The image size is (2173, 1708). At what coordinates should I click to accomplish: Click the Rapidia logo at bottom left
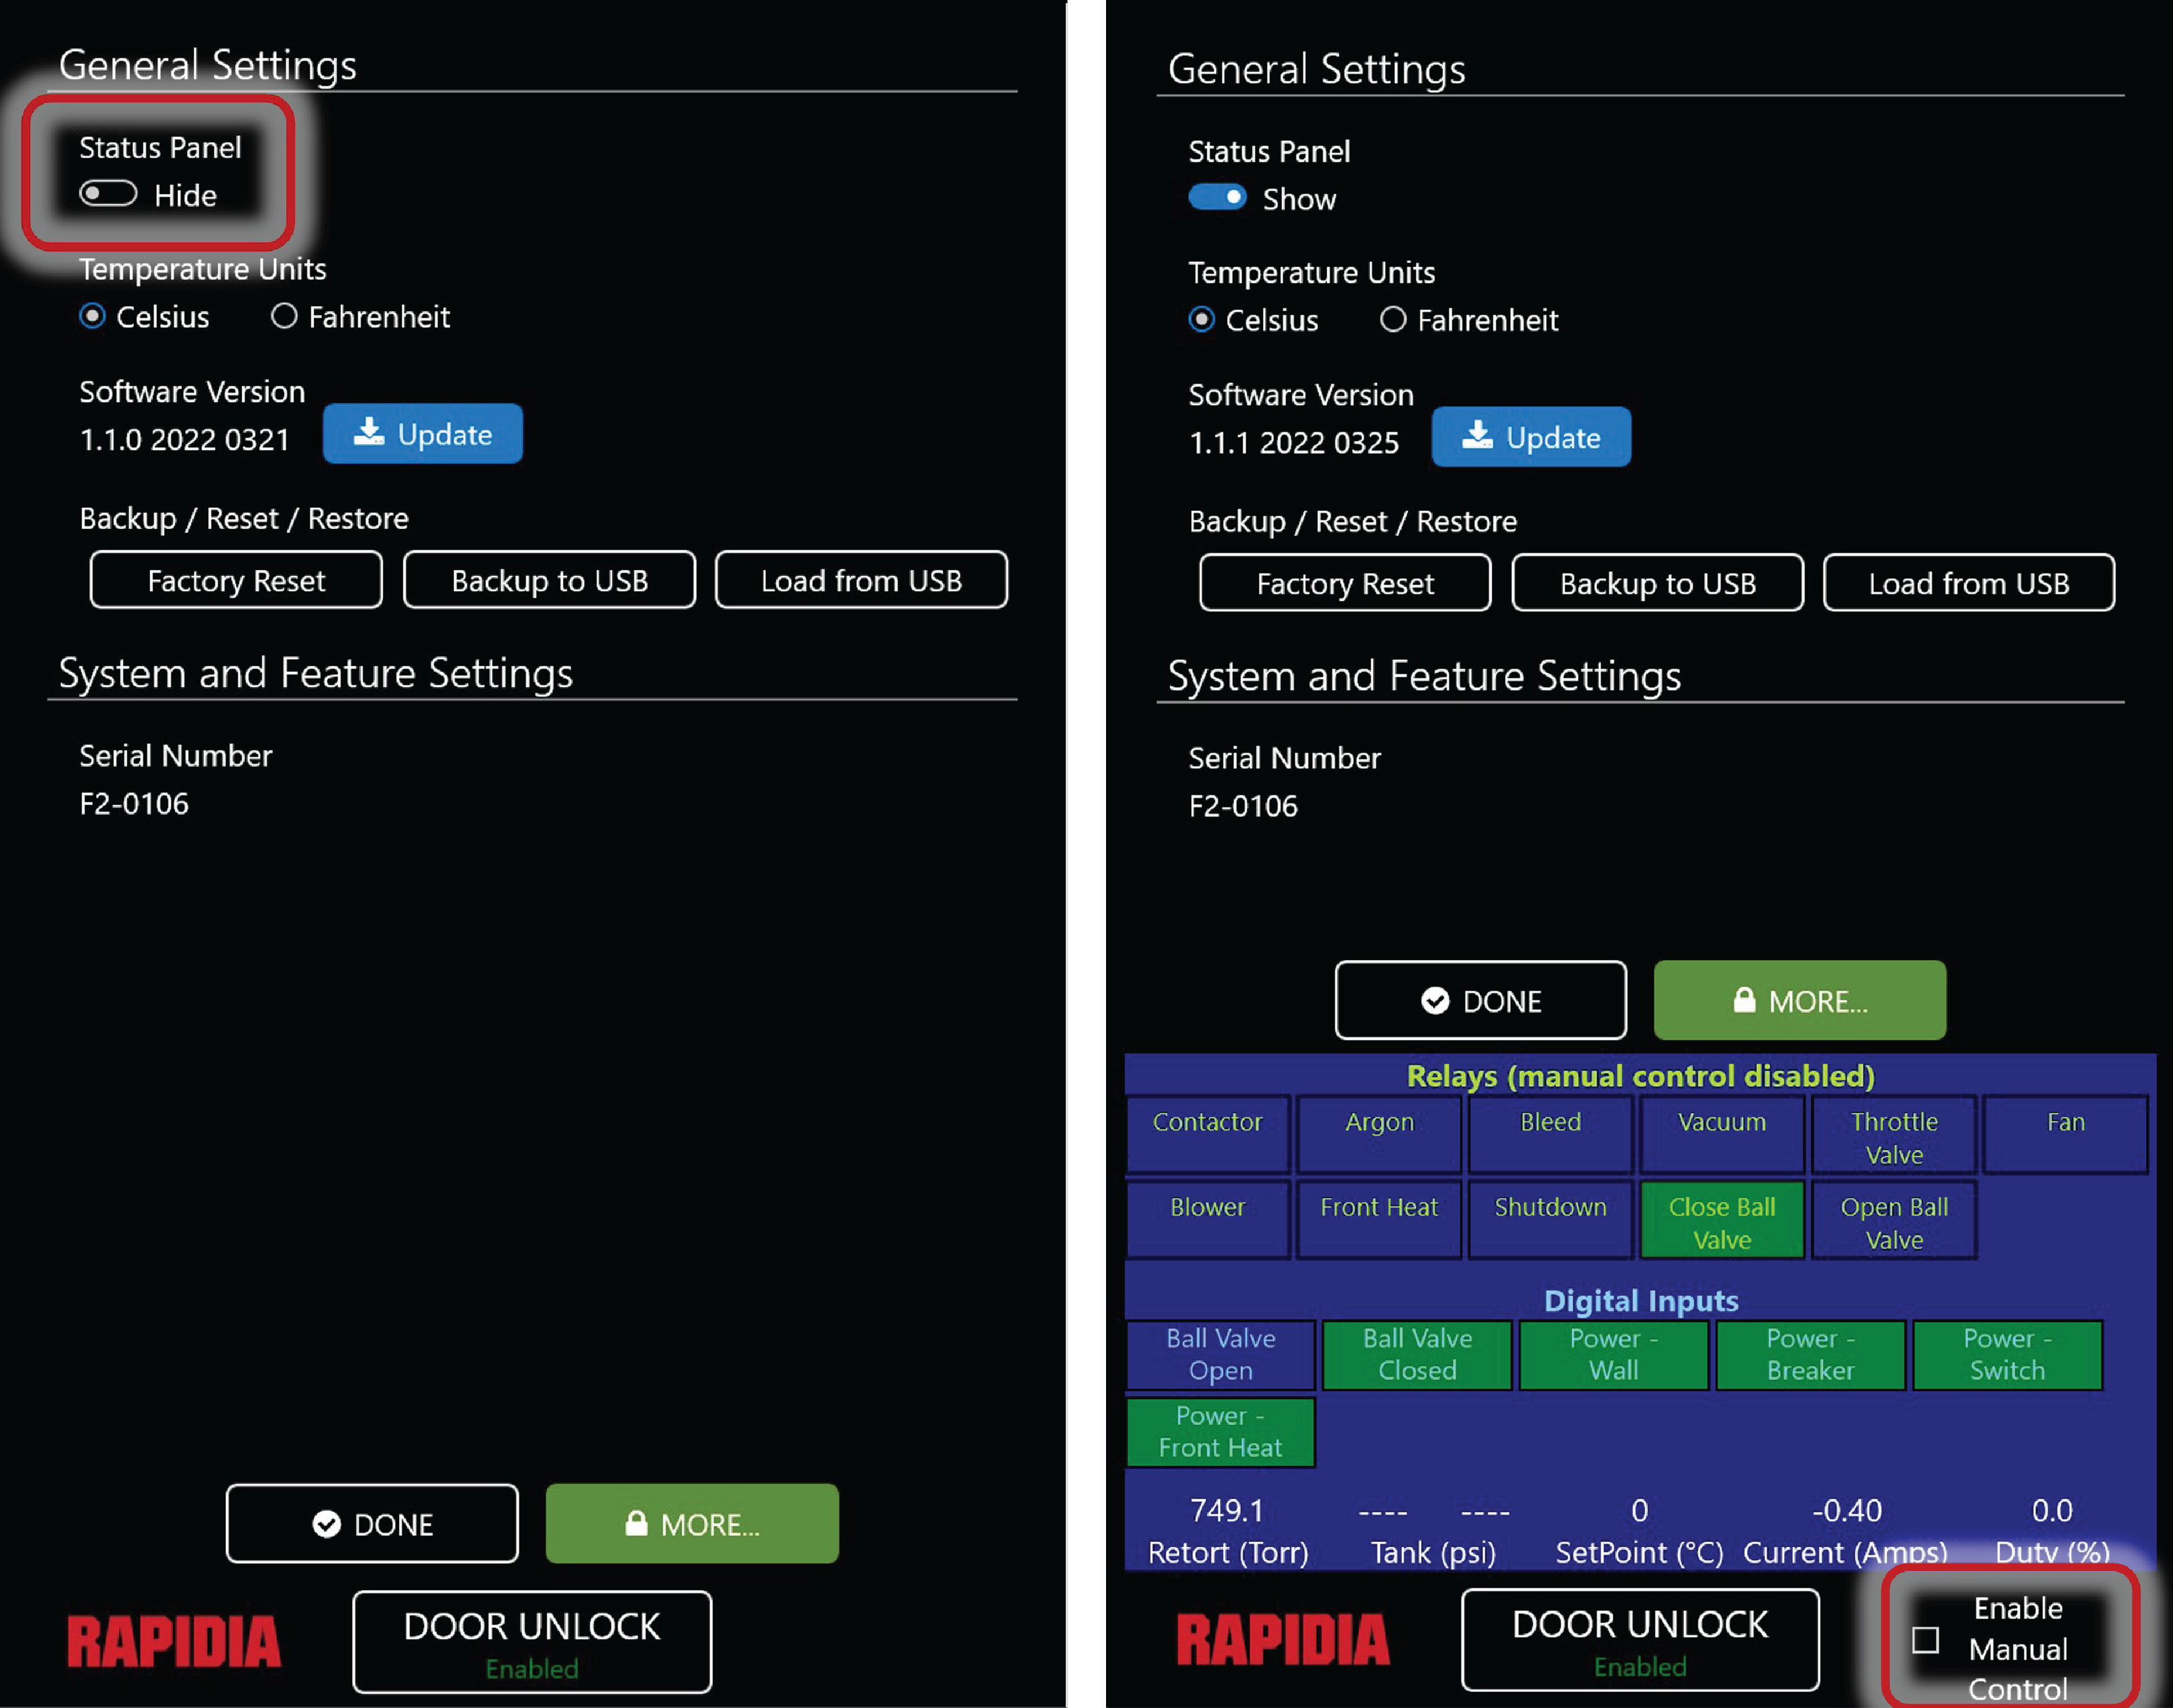[174, 1641]
